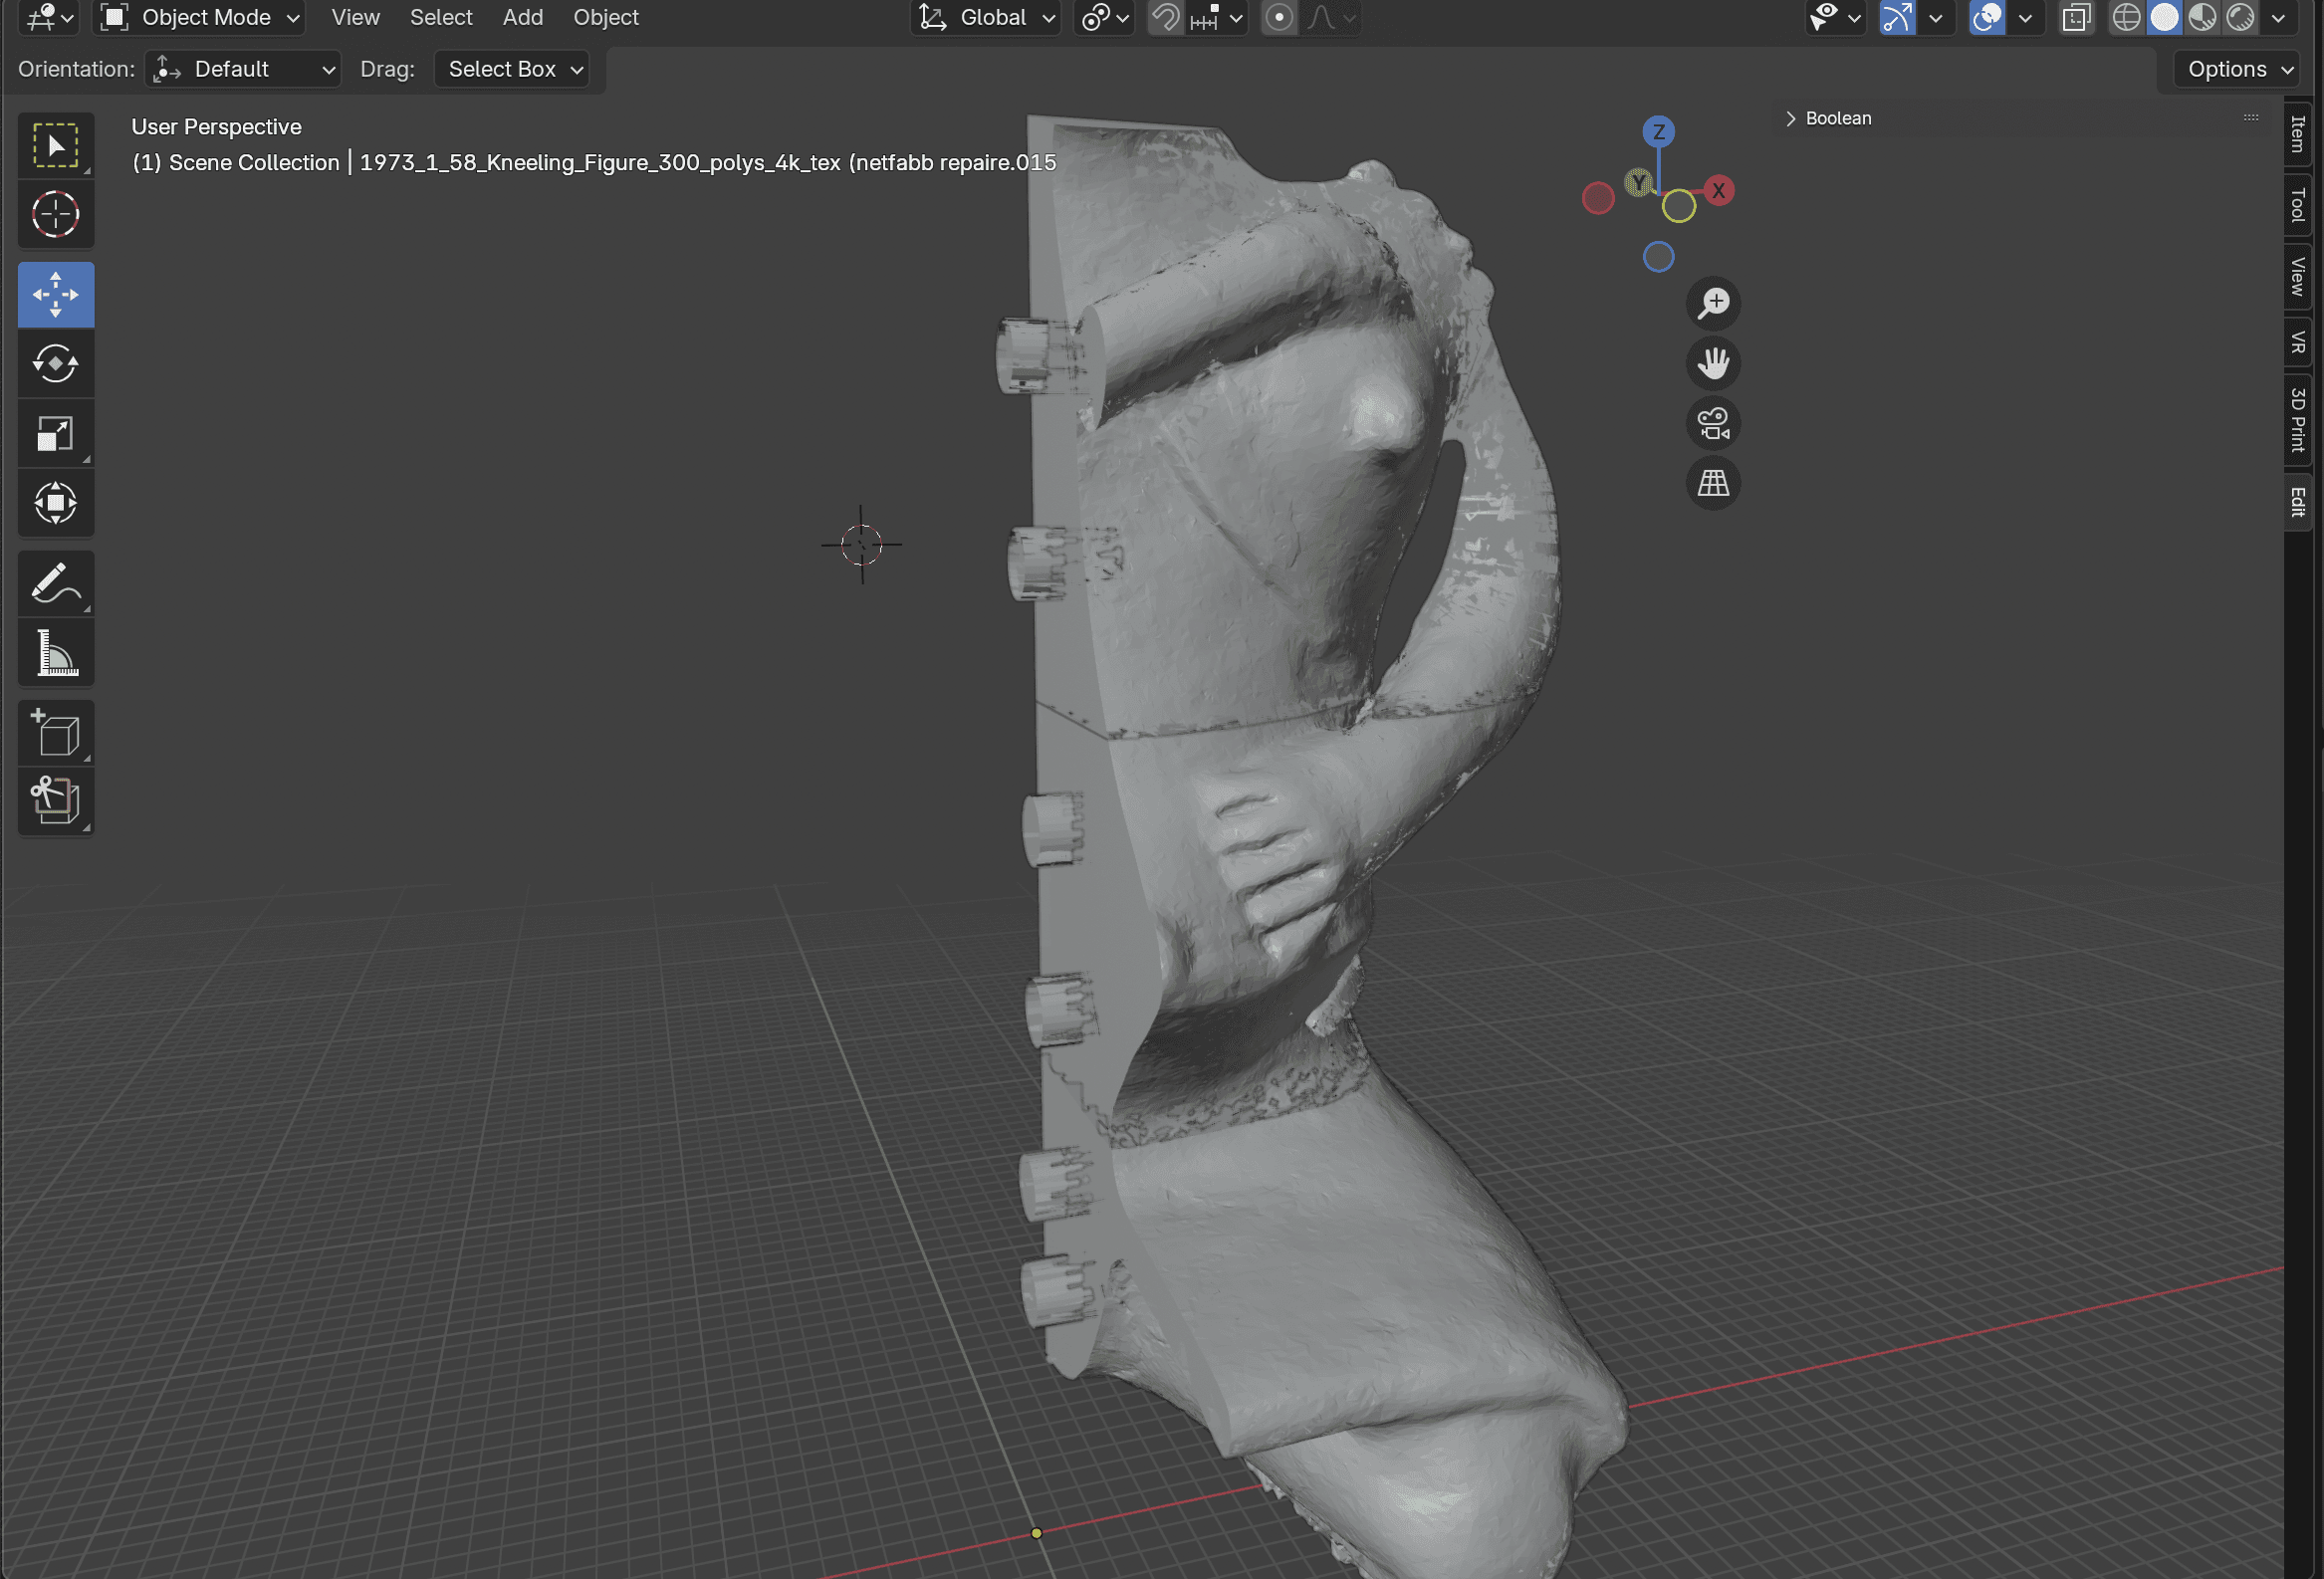Toggle X-ray display mode
Screen dimensions: 2324x1579
pyautogui.click(x=2076, y=18)
